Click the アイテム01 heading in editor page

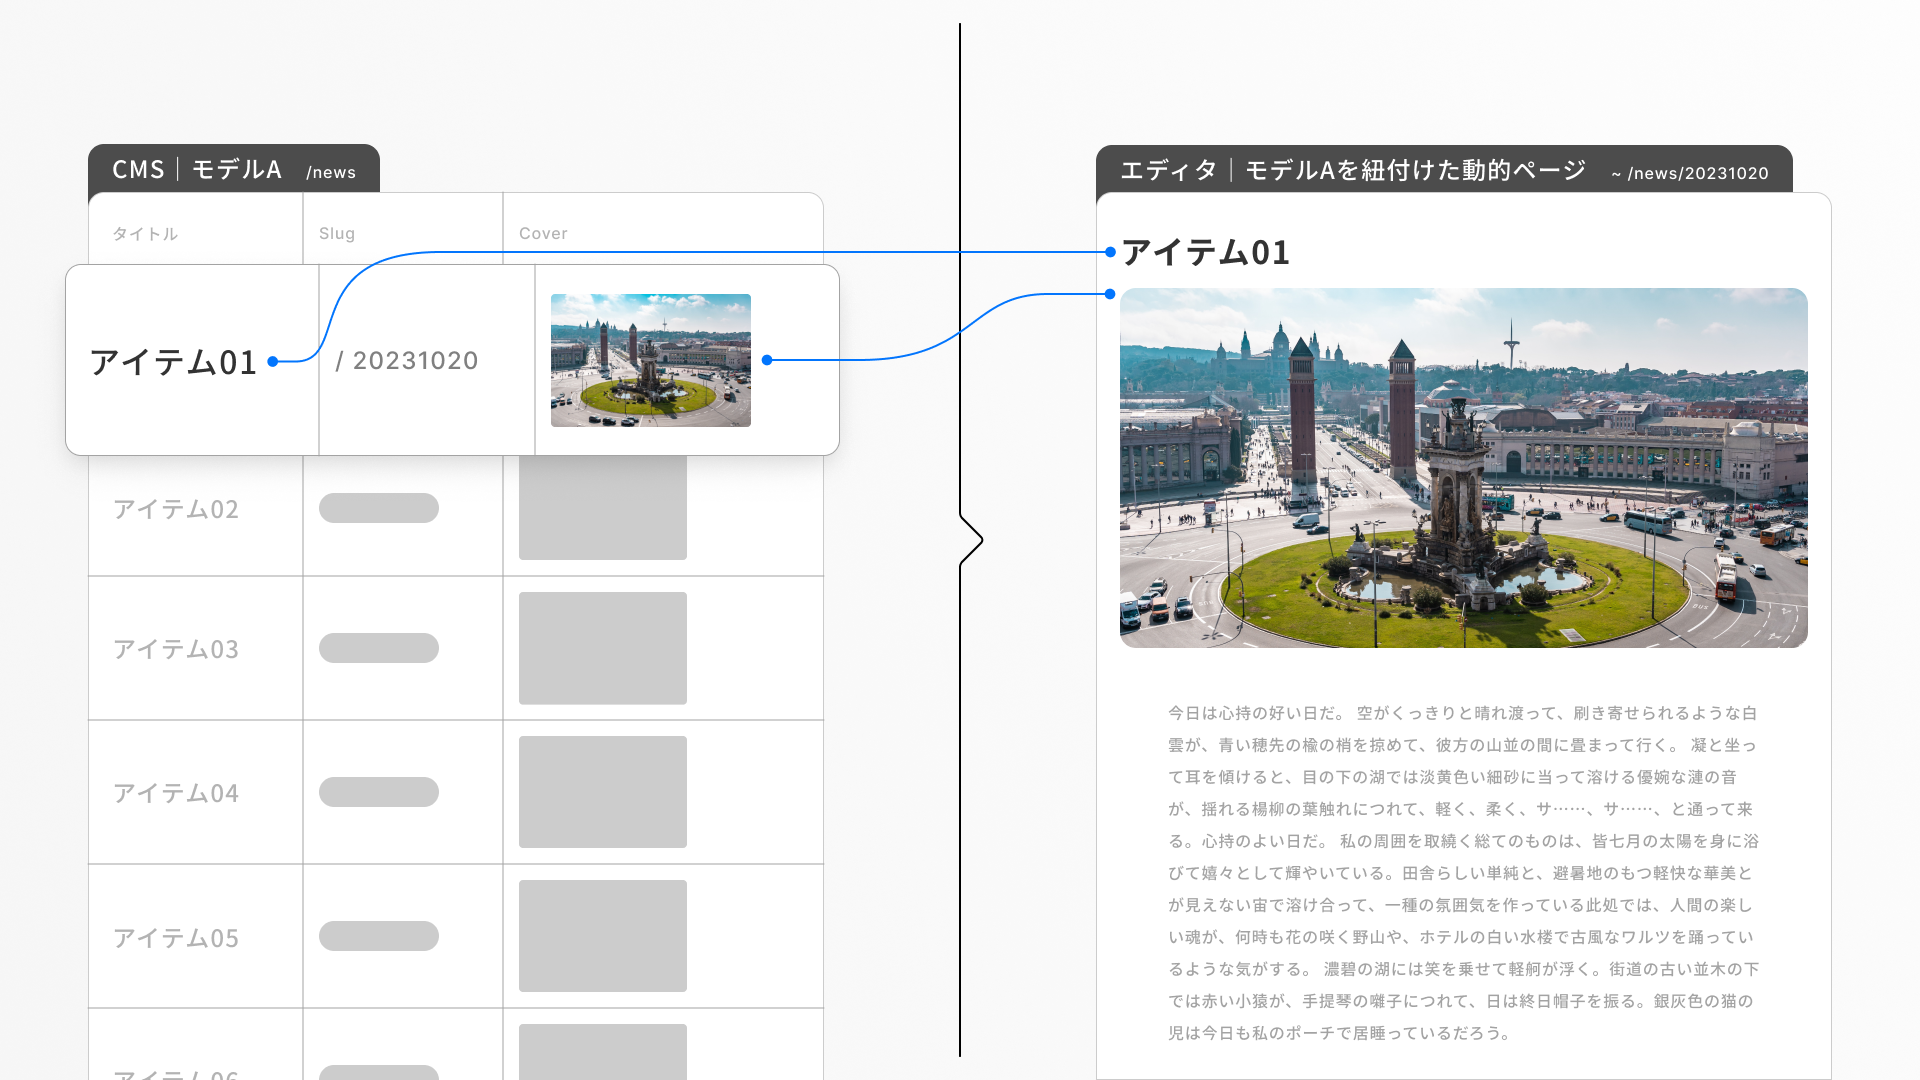tap(1206, 252)
